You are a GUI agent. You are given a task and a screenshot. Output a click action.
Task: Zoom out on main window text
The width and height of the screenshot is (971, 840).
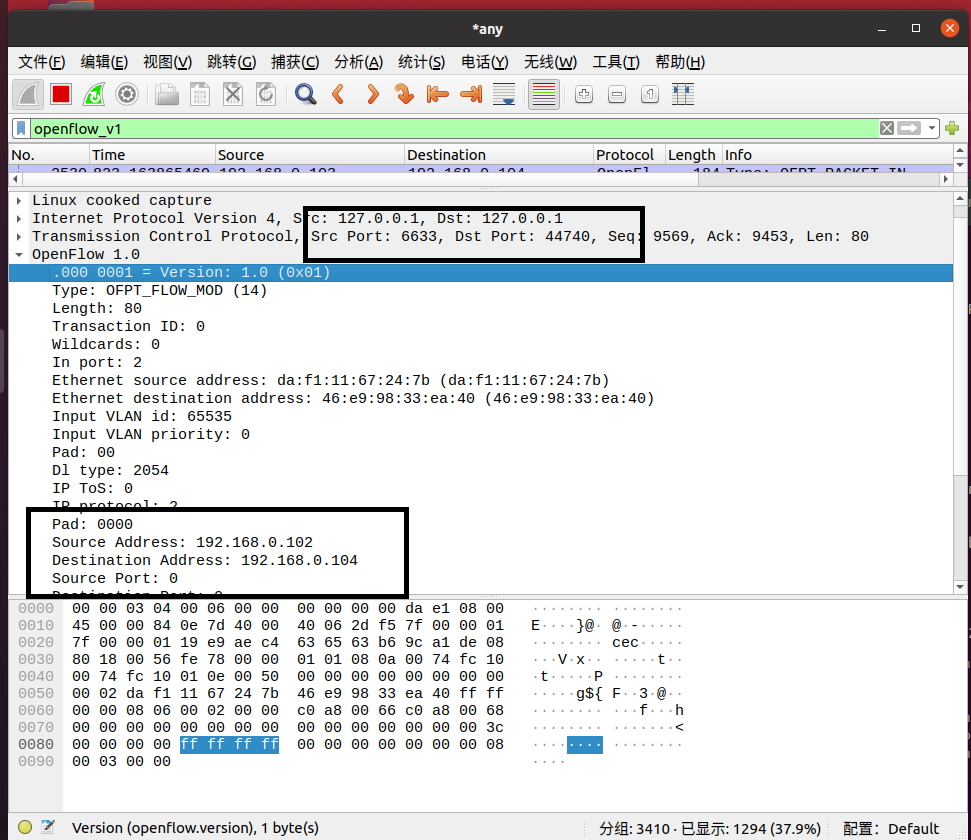(617, 95)
